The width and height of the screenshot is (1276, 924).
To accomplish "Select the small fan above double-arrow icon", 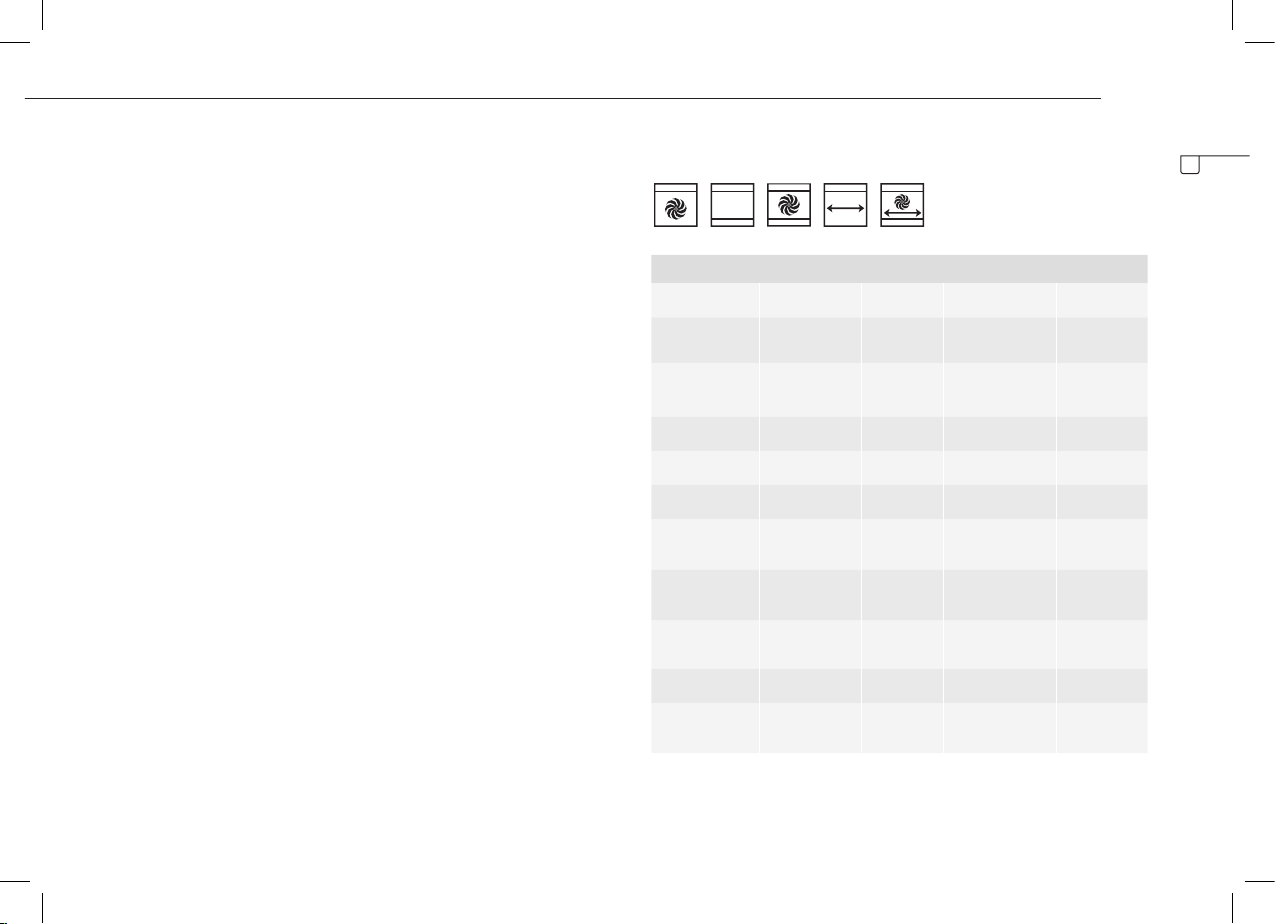I will [x=903, y=205].
